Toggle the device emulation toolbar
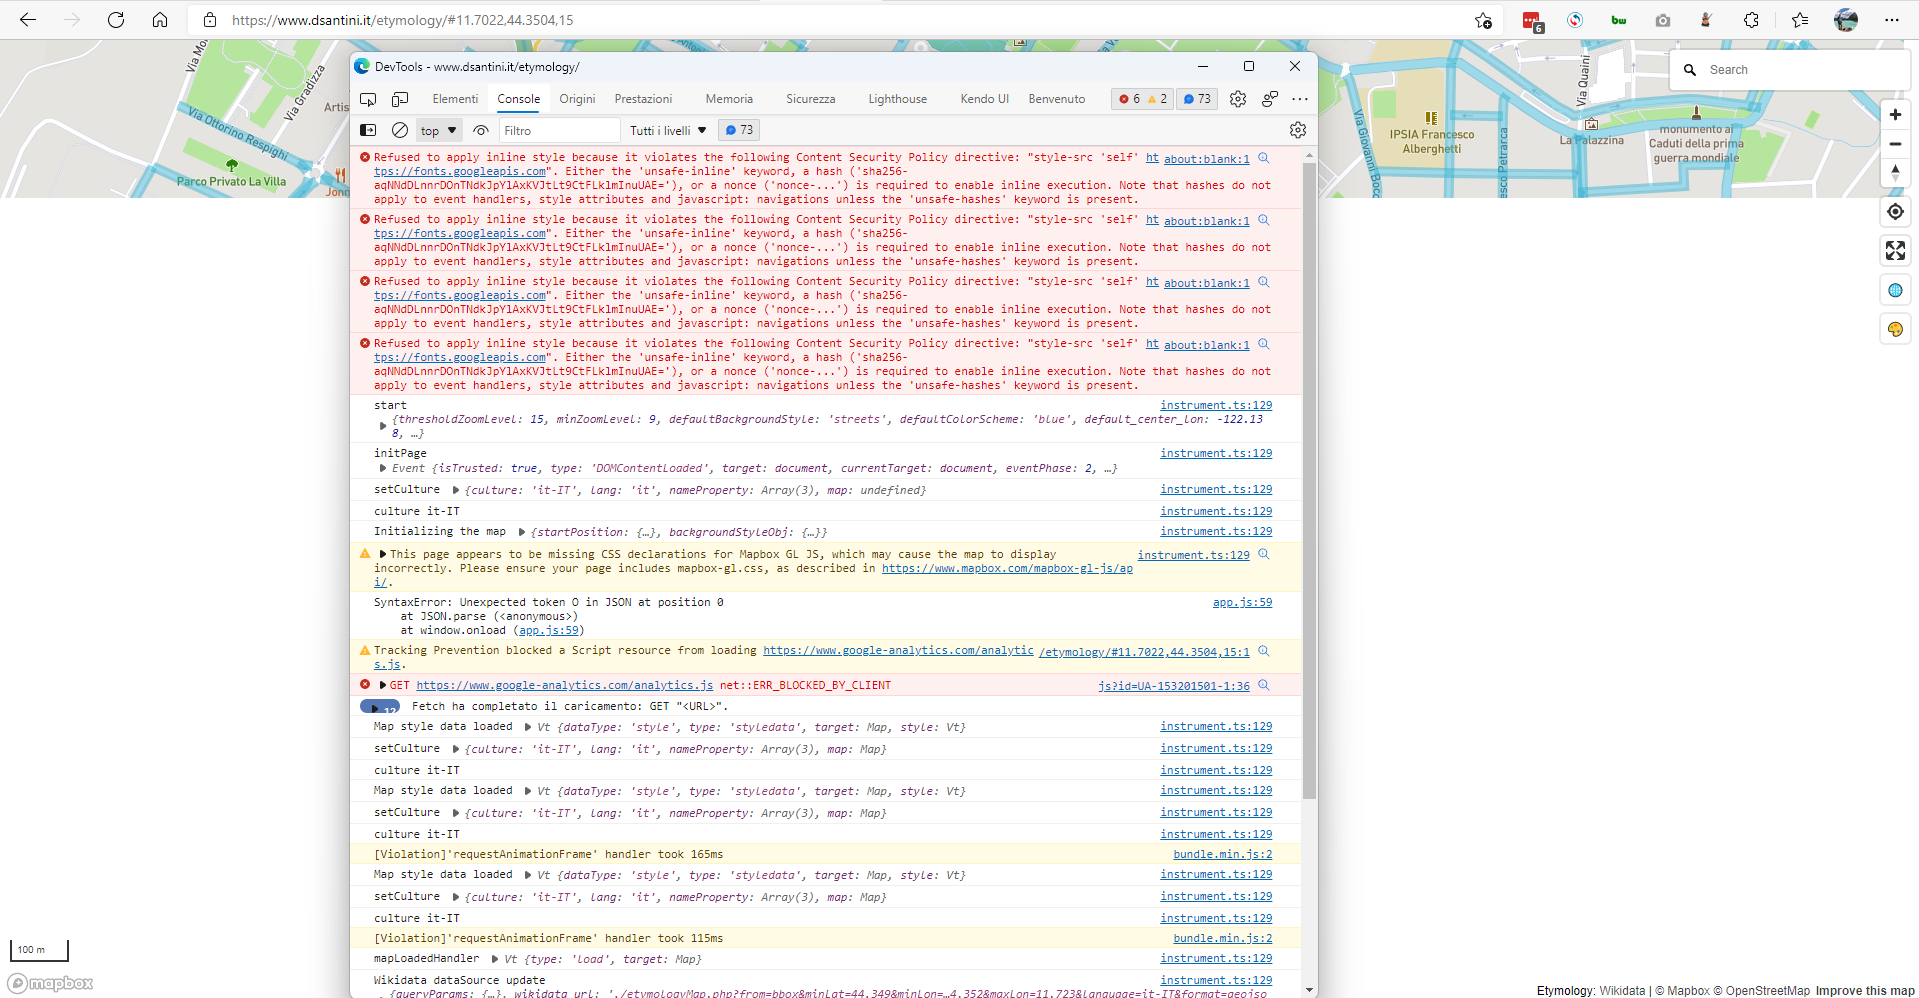The image size is (1919, 998). click(x=399, y=99)
